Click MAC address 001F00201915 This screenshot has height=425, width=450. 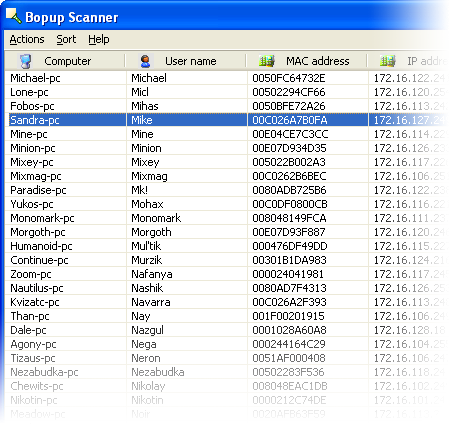[x=288, y=316]
